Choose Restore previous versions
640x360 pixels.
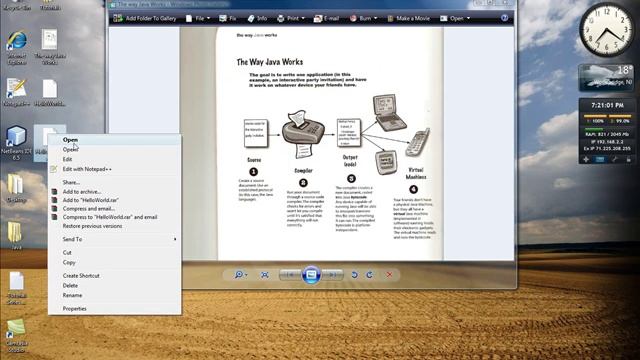tap(114, 226)
